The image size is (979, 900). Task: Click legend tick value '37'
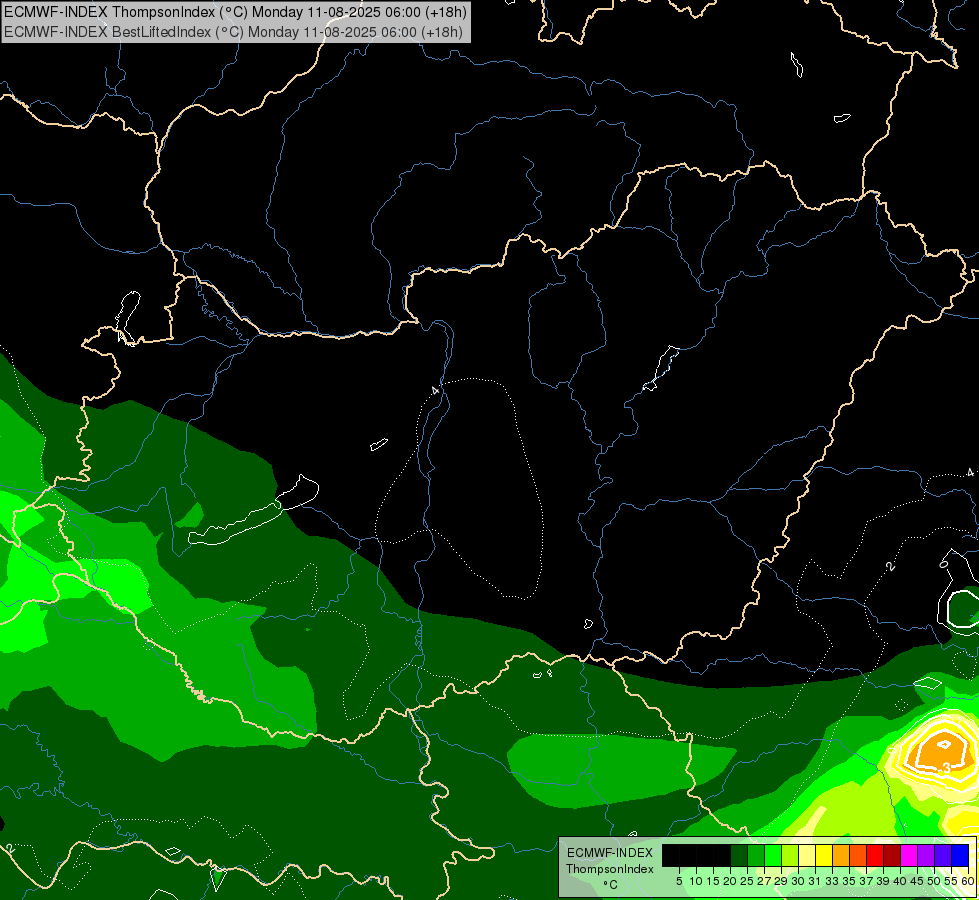coord(867,881)
